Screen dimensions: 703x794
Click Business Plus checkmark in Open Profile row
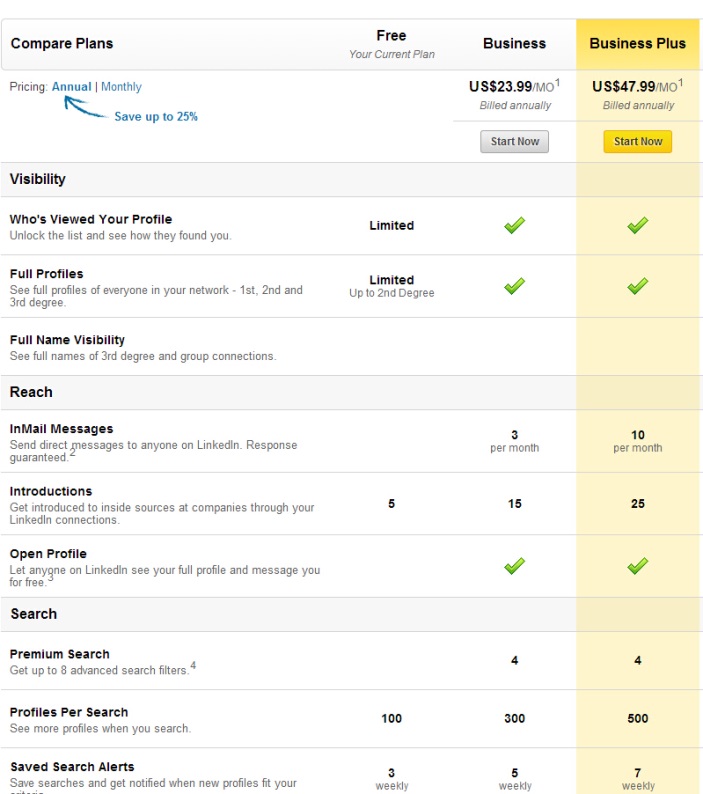click(x=637, y=566)
